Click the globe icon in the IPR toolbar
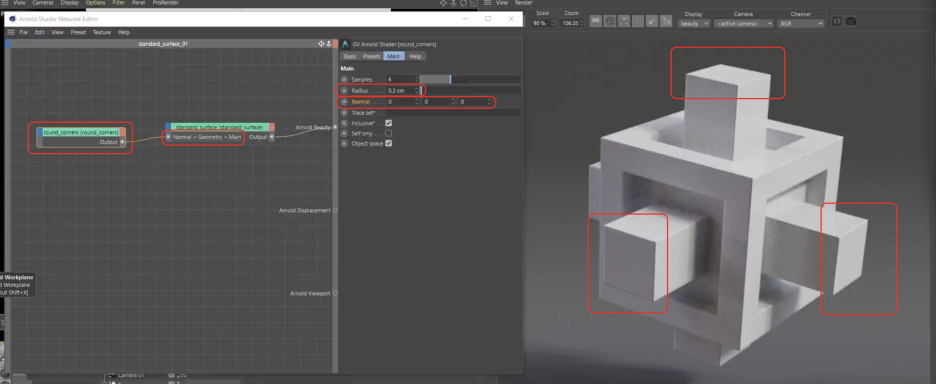 [x=610, y=21]
